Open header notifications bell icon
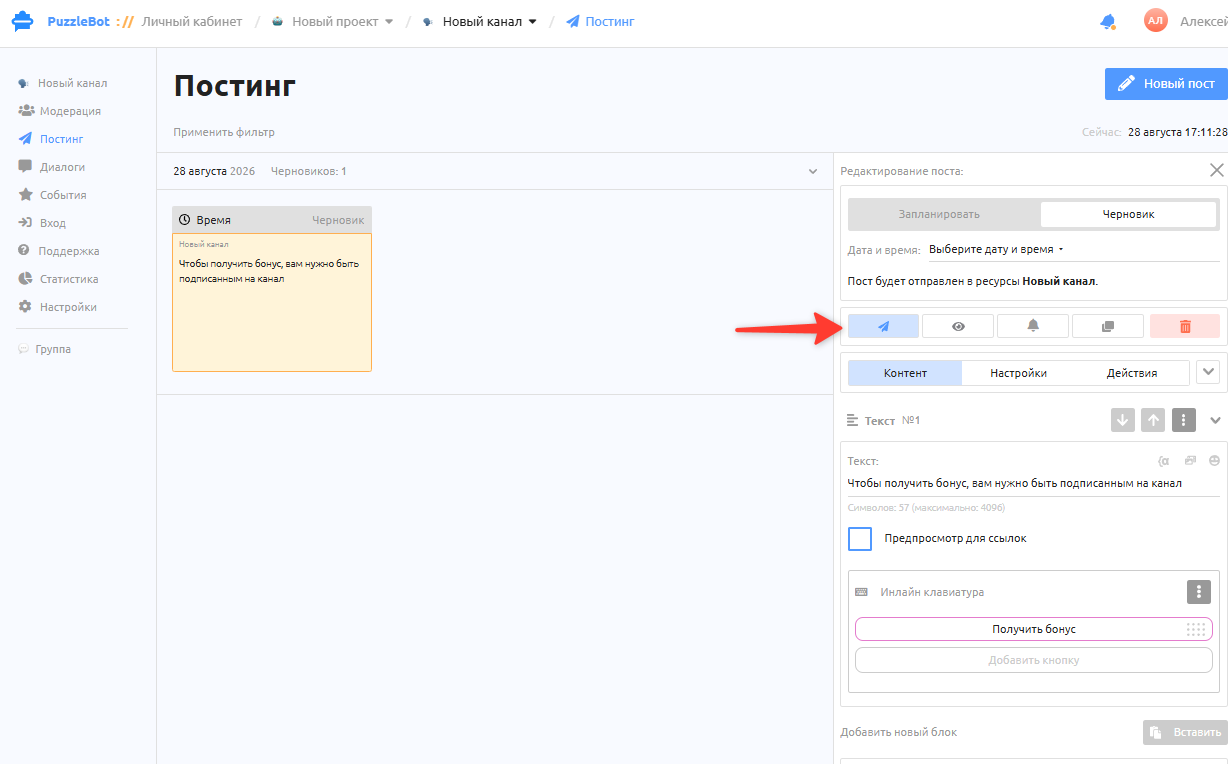Viewport: 1228px width, 764px height. 1107,21
